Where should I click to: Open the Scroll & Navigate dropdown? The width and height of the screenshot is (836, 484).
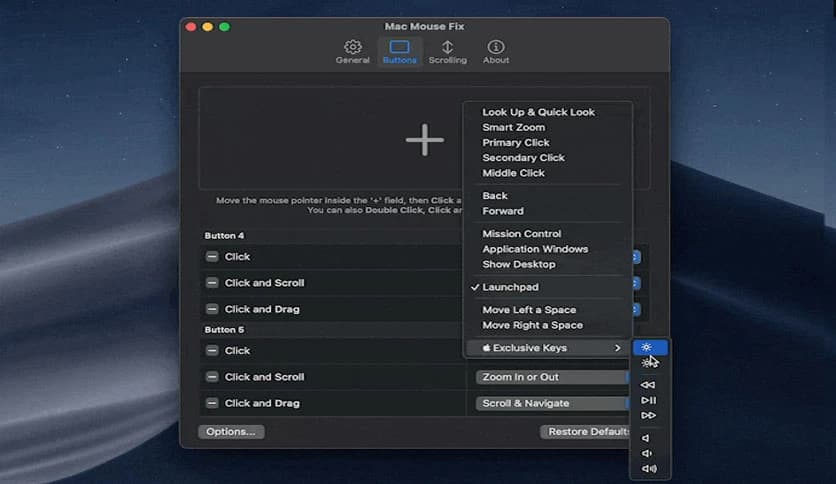[553, 404]
